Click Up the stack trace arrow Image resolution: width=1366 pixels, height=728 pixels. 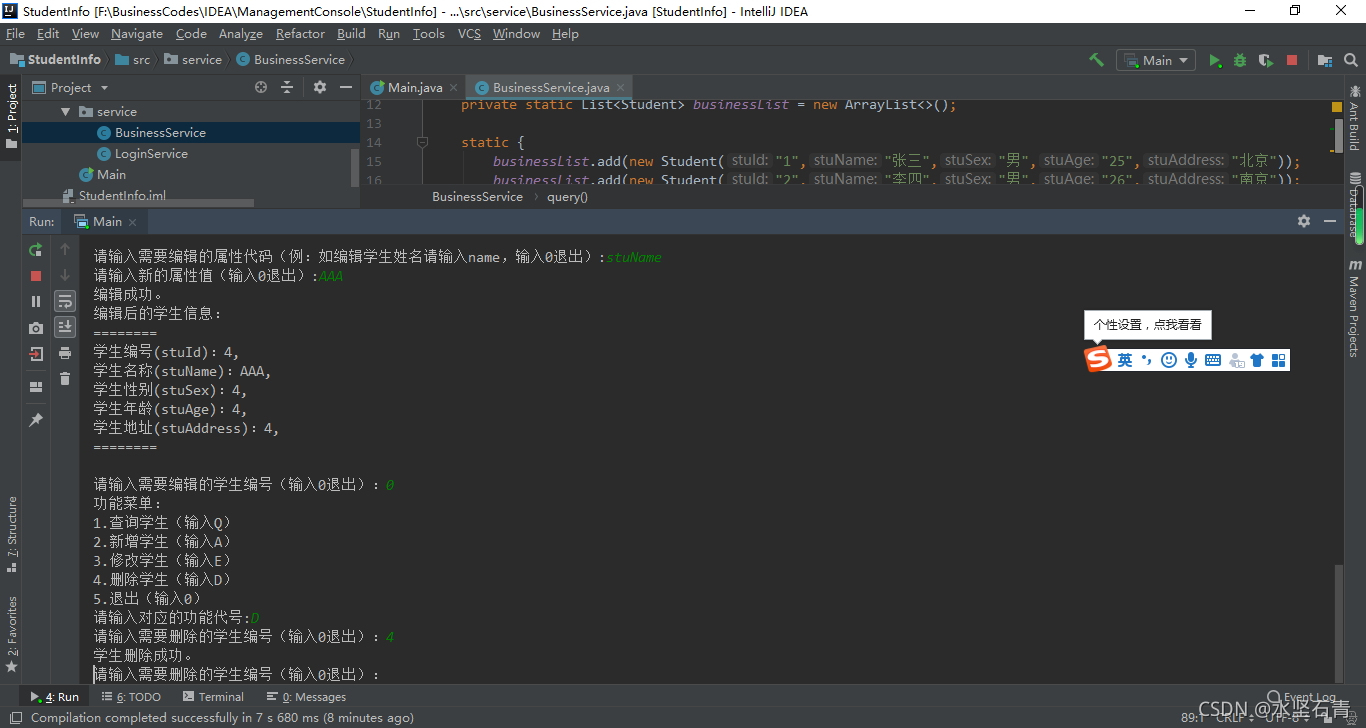click(x=65, y=249)
